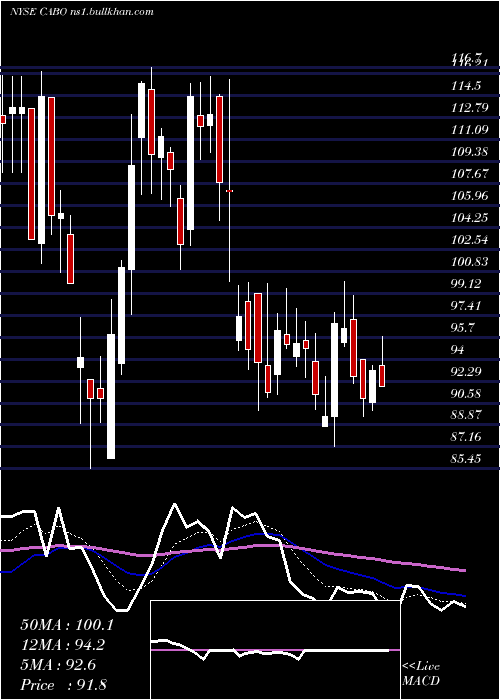Select the 102.54 price axis label
This screenshot has width=500, height=700.
pyautogui.click(x=469, y=240)
